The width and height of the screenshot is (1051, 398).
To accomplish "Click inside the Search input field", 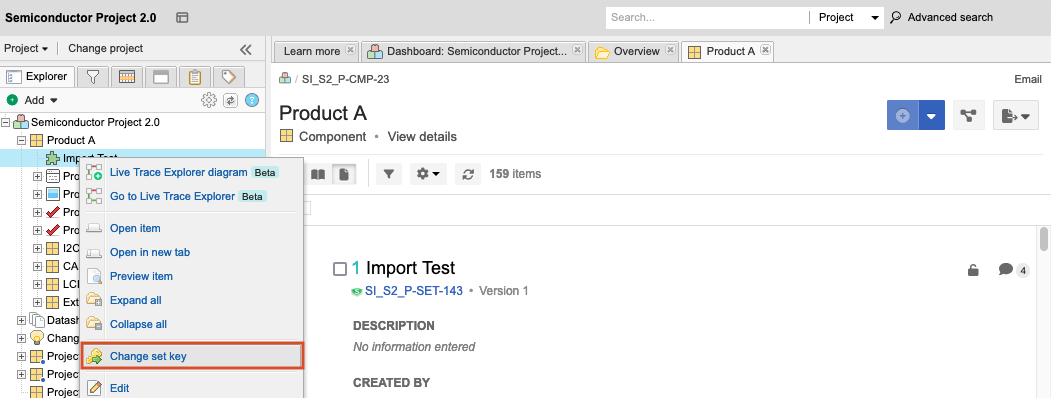I will tap(706, 17).
